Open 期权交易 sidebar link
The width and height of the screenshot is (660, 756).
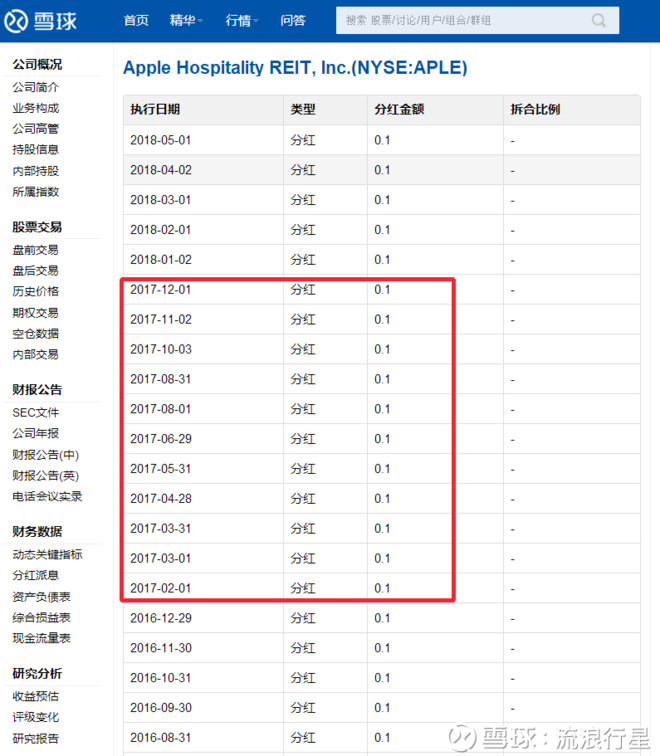click(x=36, y=312)
